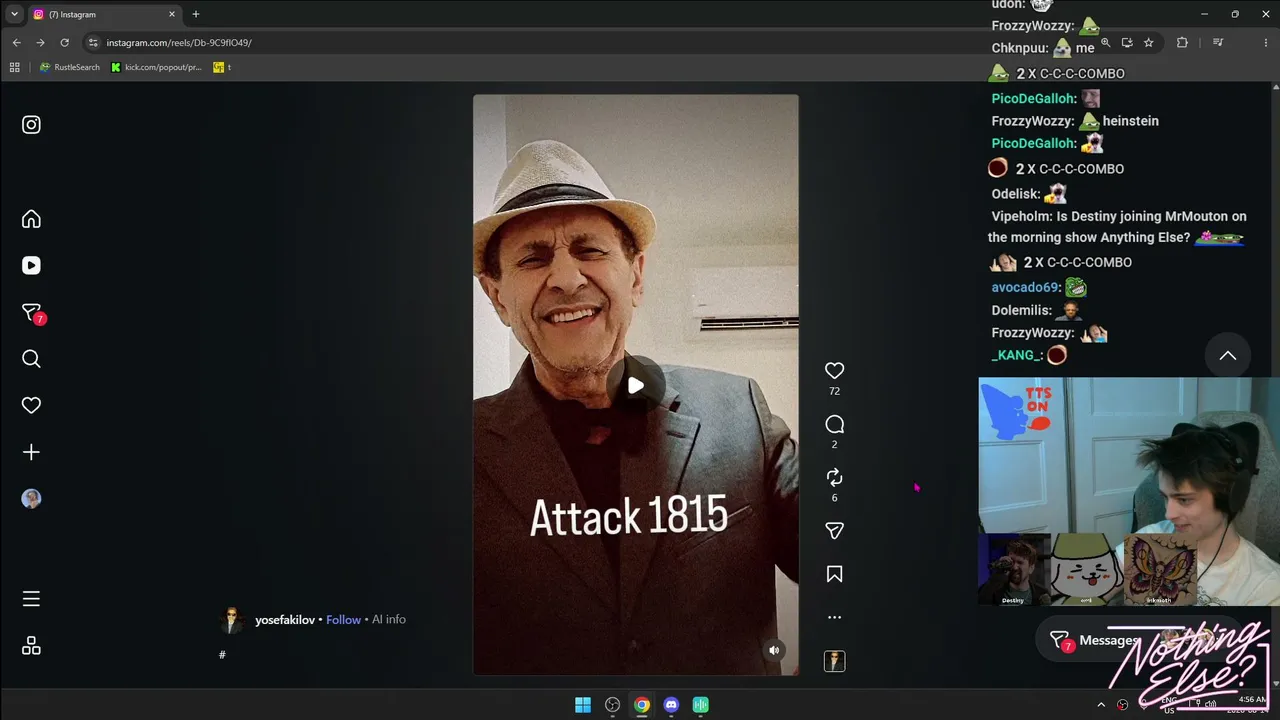The width and height of the screenshot is (1280, 720).
Task: Go forward in the browser
Action: point(40,43)
